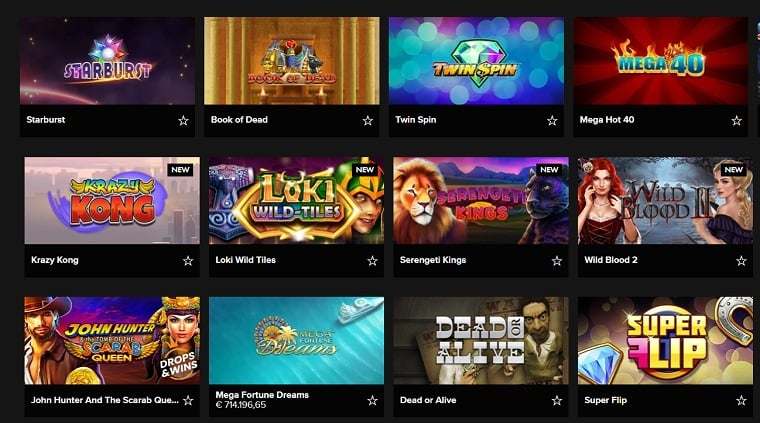Add Dead or Alive to favorites
The width and height of the screenshot is (760, 423).
557,400
